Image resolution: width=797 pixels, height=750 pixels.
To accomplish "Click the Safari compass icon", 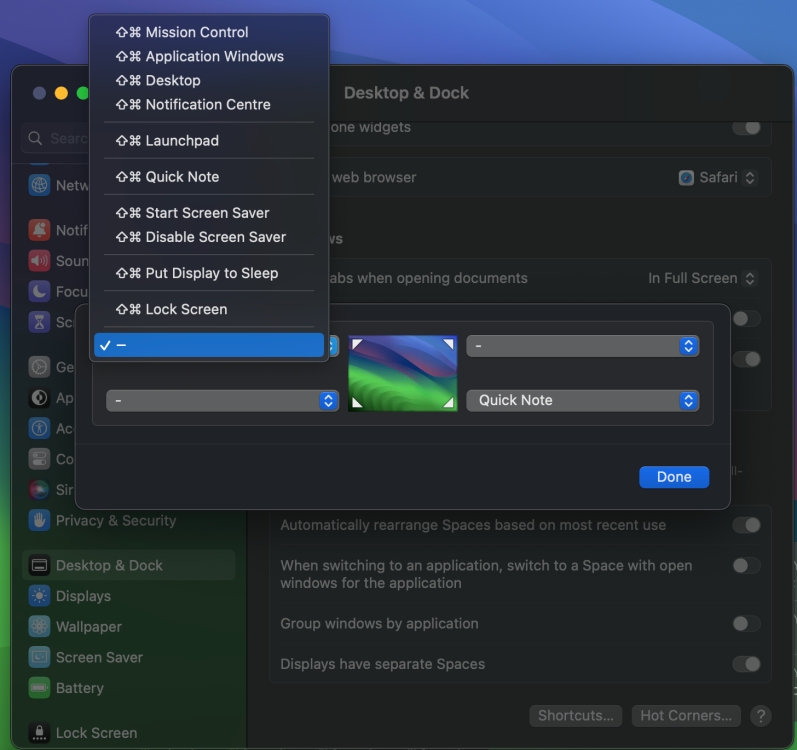I will pyautogui.click(x=686, y=178).
